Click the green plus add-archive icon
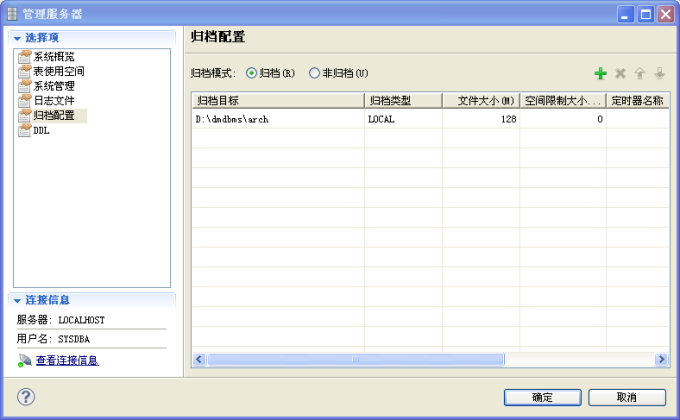The image size is (680, 420). (x=600, y=73)
